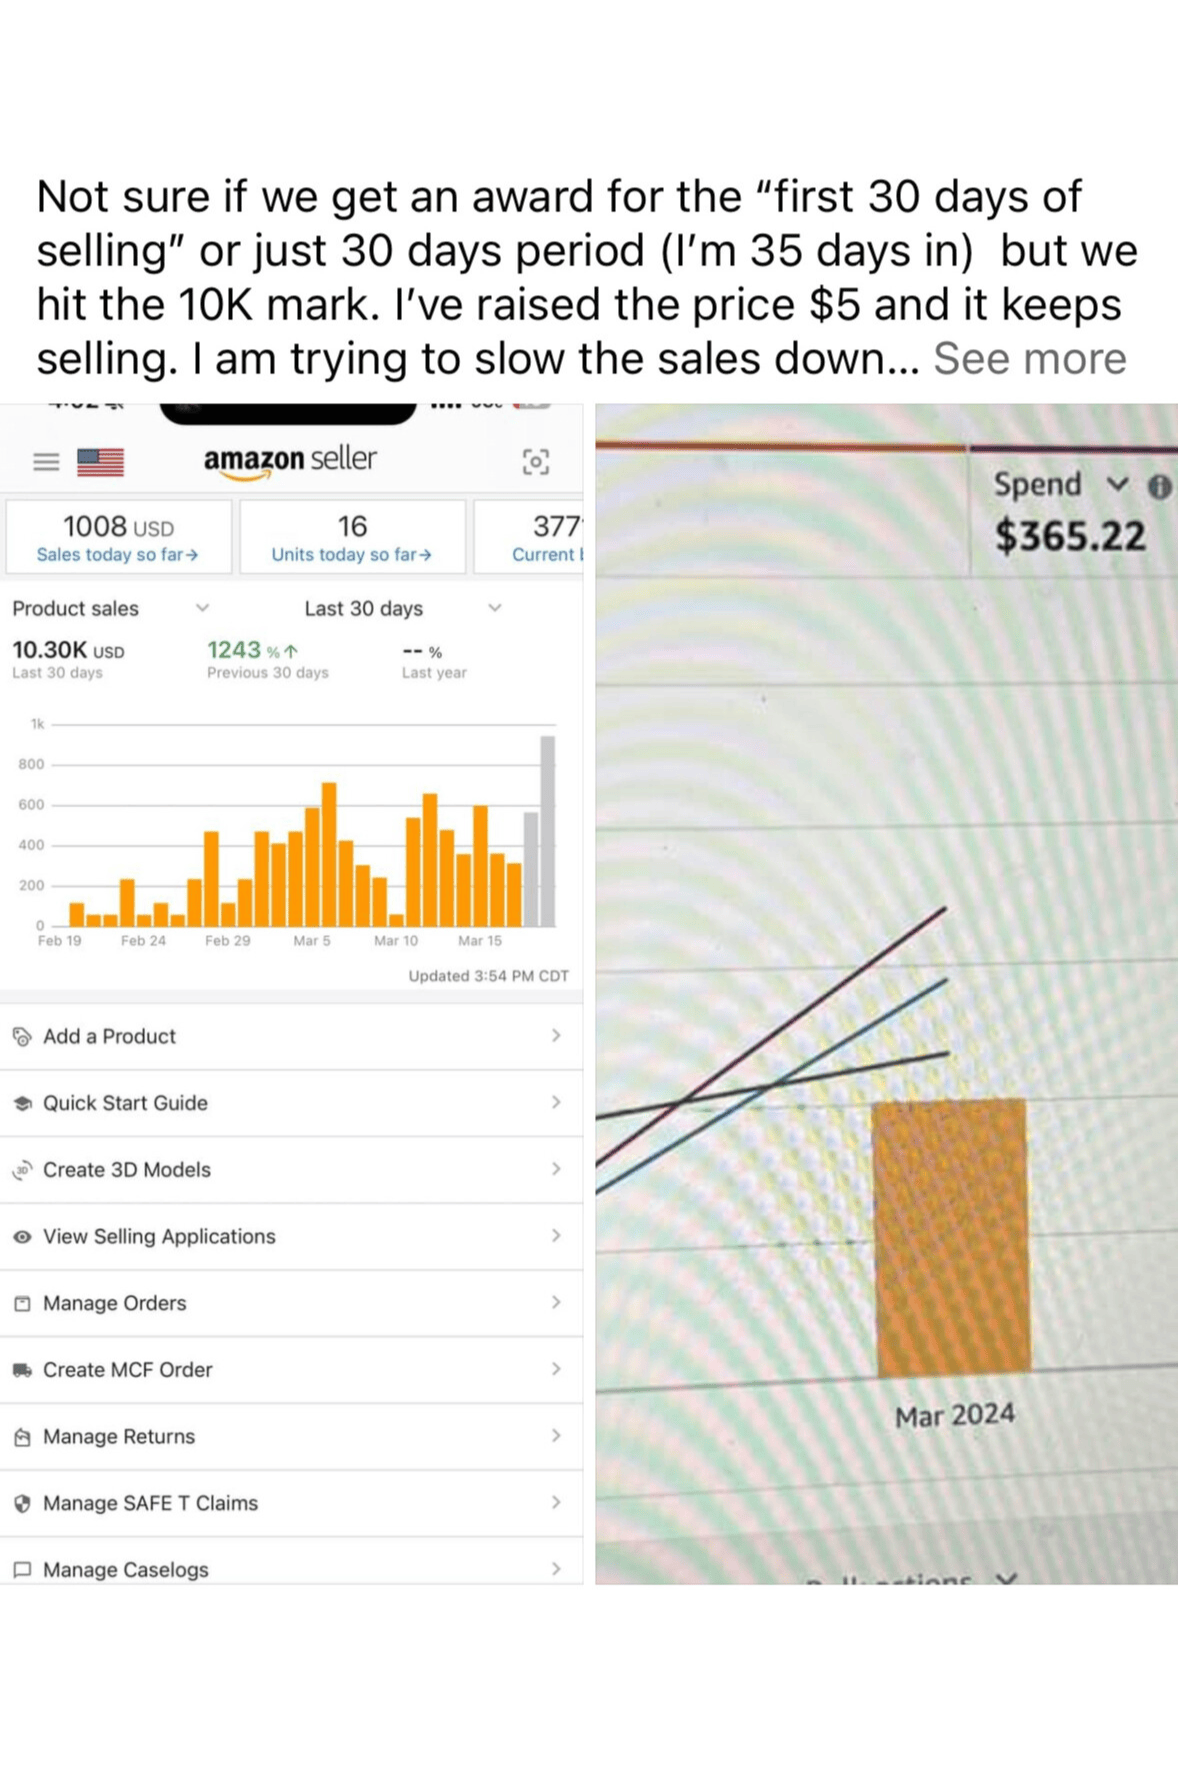Click the Create MCF Order truck icon
This screenshot has width=1178, height=1768.
click(22, 1370)
